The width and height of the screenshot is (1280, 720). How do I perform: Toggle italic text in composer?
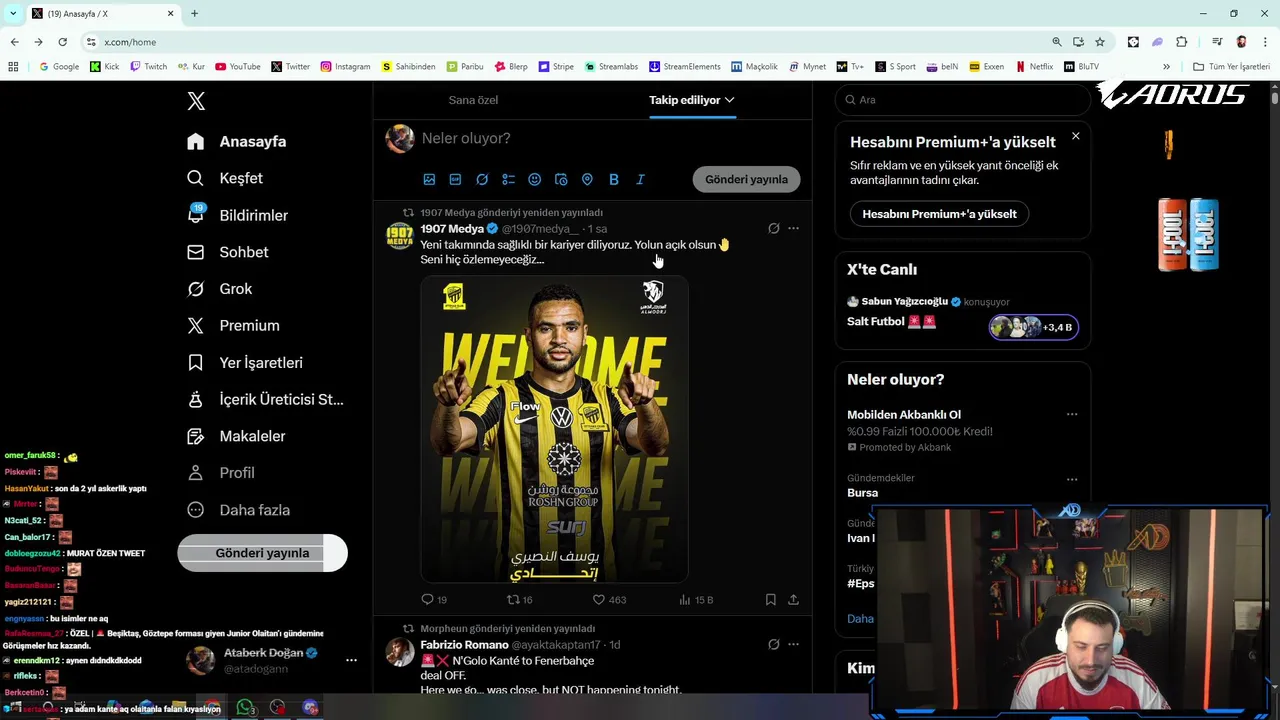coord(640,180)
